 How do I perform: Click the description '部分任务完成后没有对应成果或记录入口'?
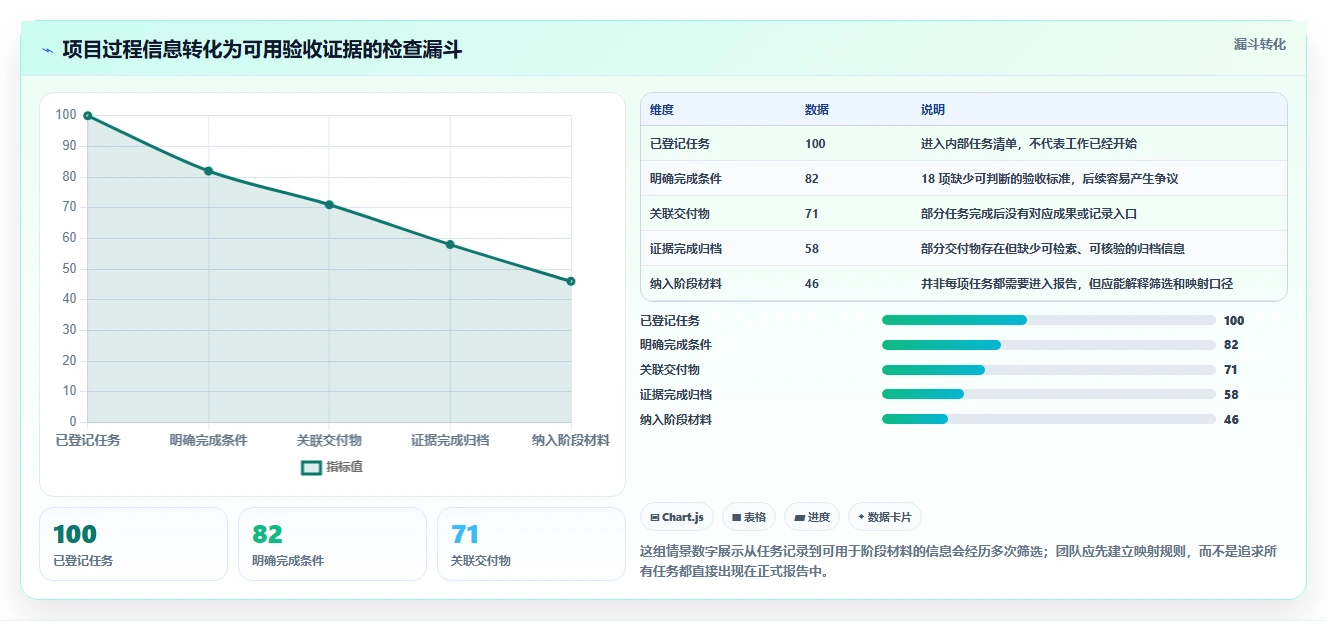click(x=1030, y=214)
